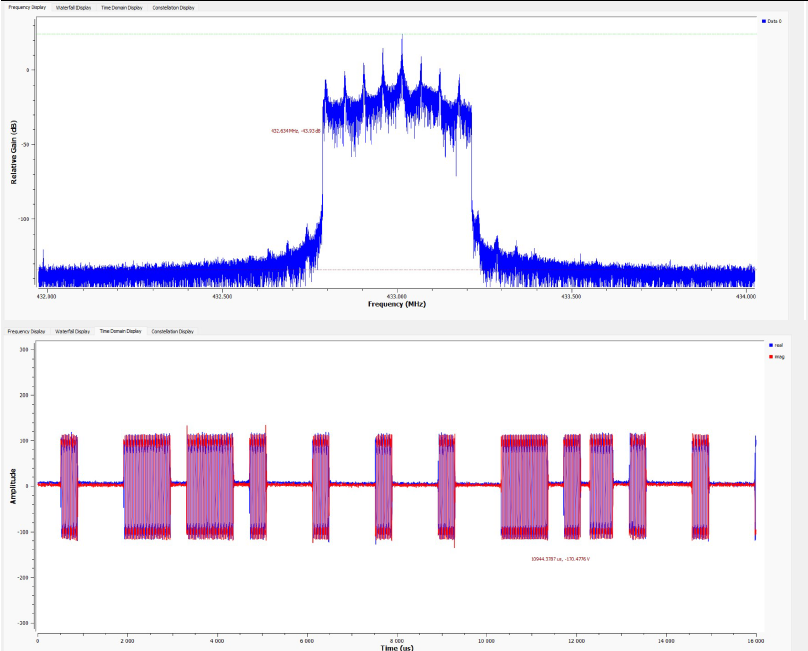Click the -50 gain tick label

(x=25, y=144)
